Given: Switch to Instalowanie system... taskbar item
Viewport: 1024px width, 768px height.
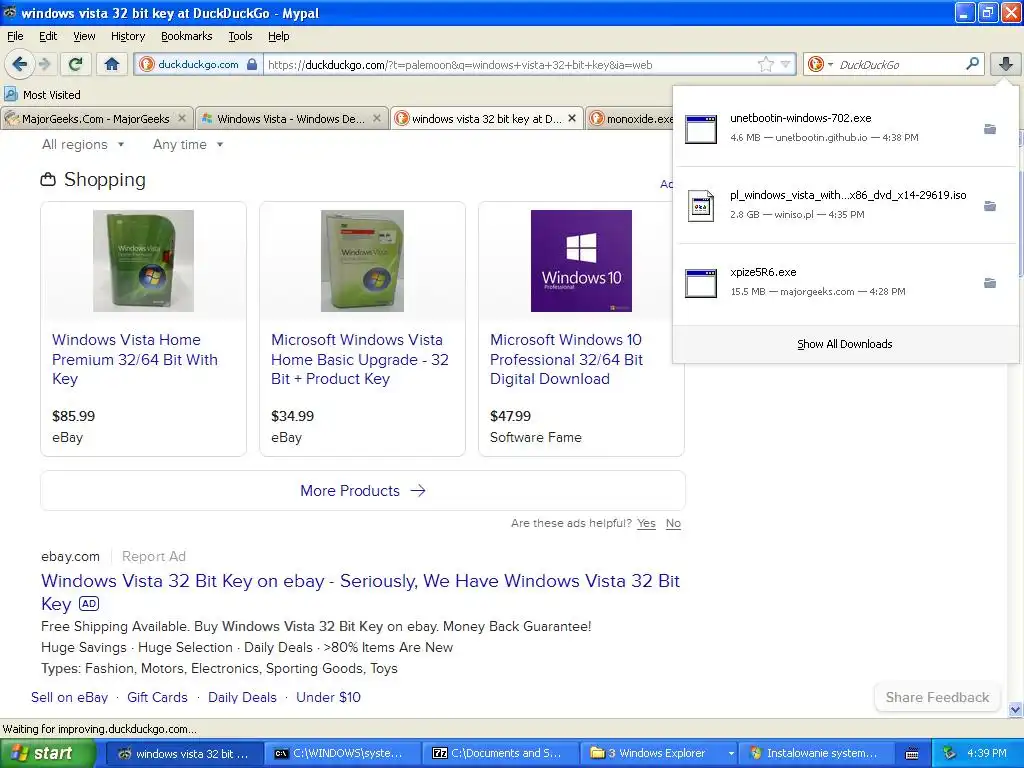Looking at the screenshot, I should [817, 753].
